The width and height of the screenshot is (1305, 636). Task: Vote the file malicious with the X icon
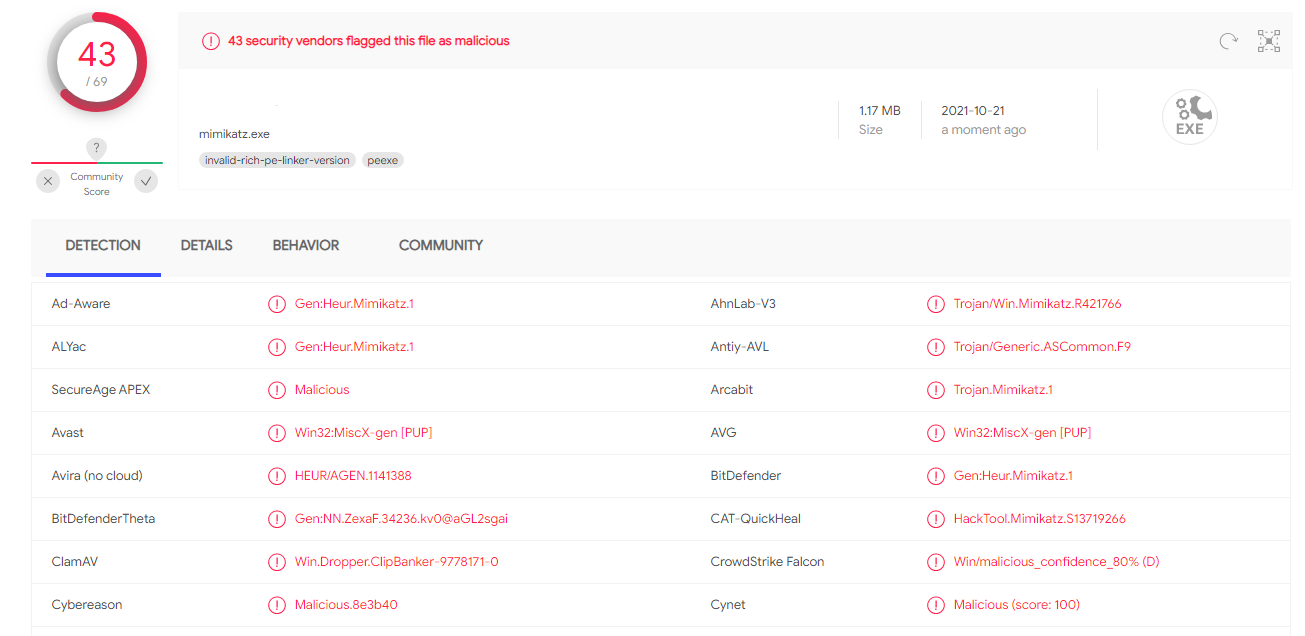pos(48,181)
